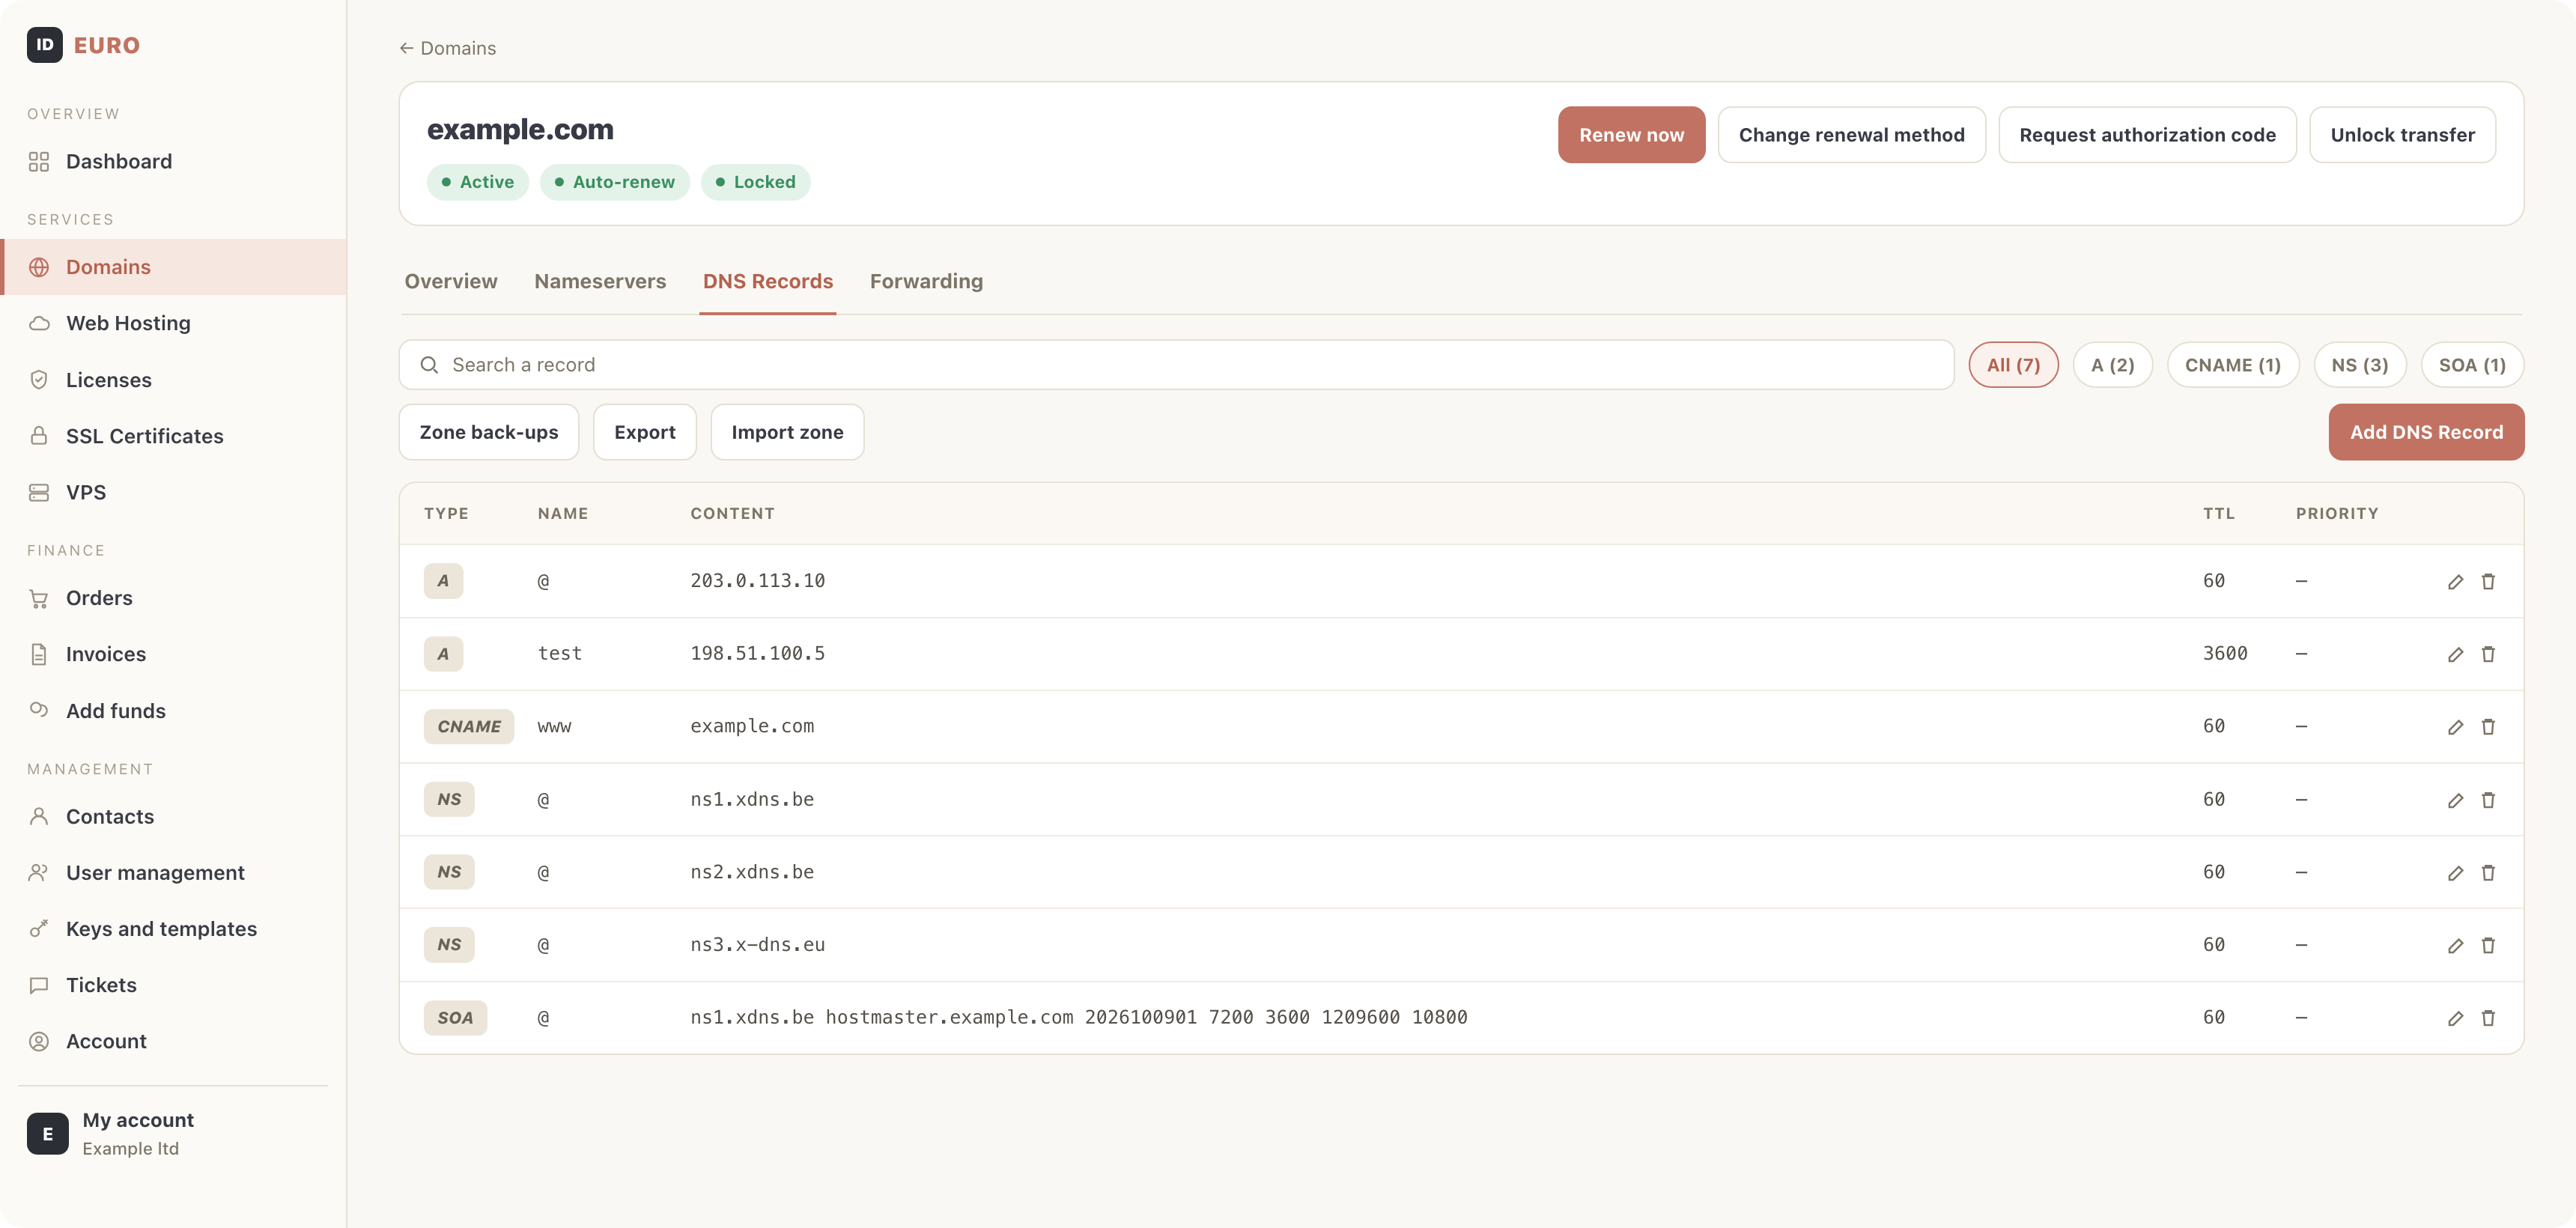Image resolution: width=2576 pixels, height=1228 pixels.
Task: Filter records by A (2)
Action: 2112,365
